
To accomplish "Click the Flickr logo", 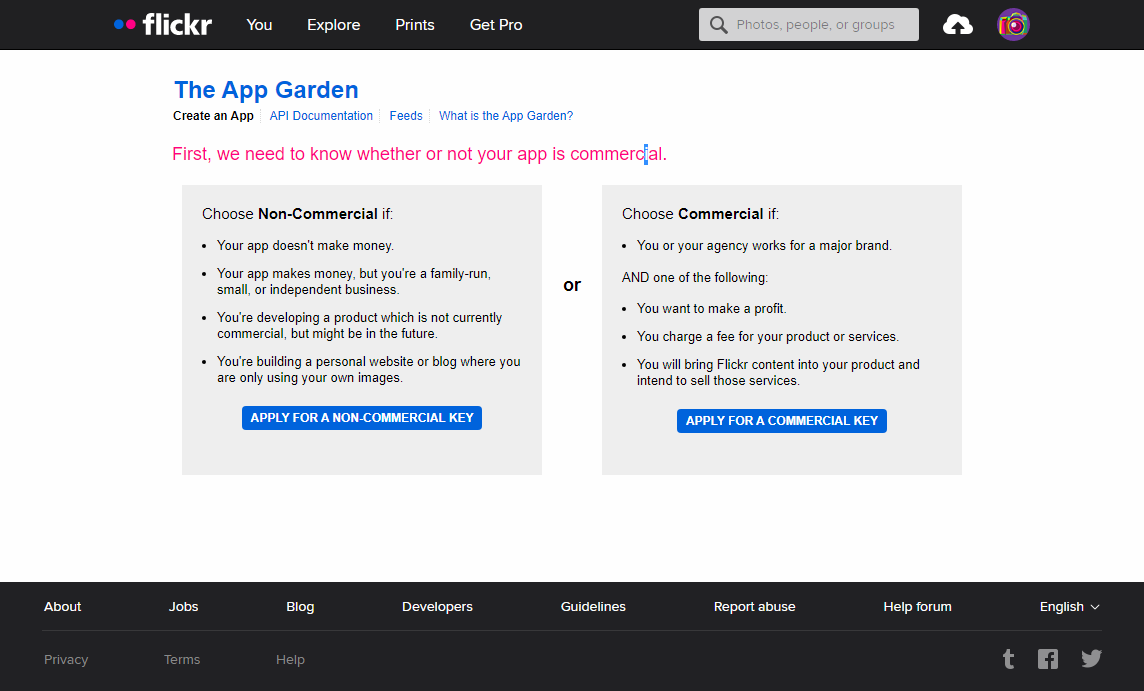I will pyautogui.click(x=163, y=24).
